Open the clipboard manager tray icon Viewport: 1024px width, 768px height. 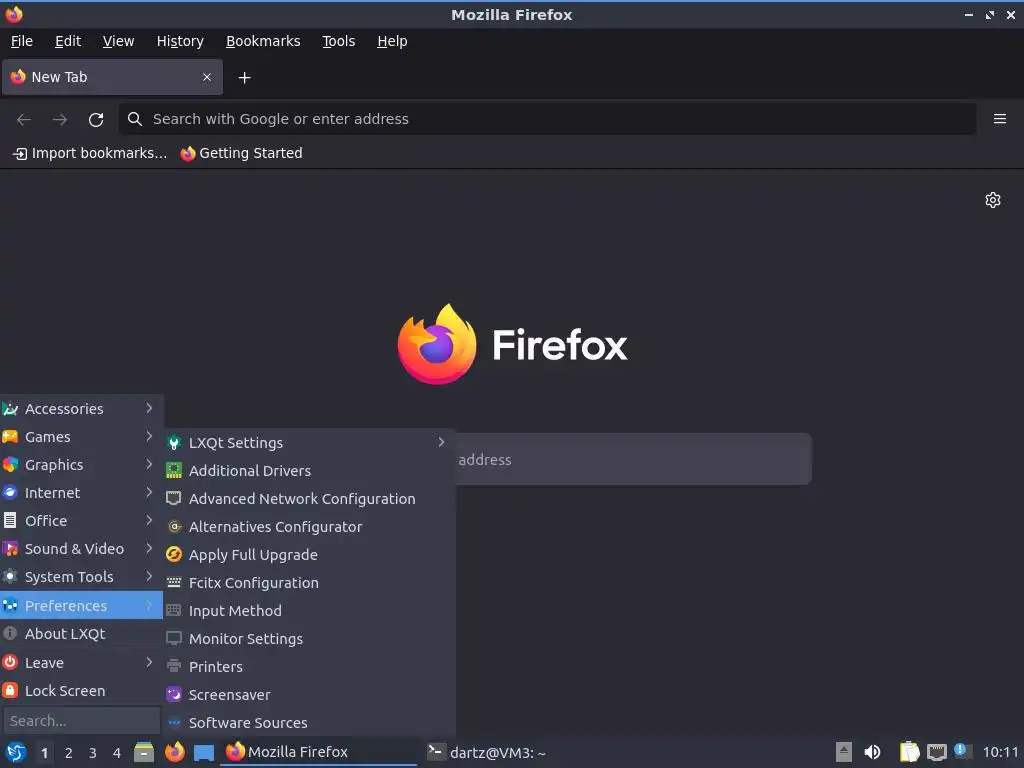[x=908, y=752]
